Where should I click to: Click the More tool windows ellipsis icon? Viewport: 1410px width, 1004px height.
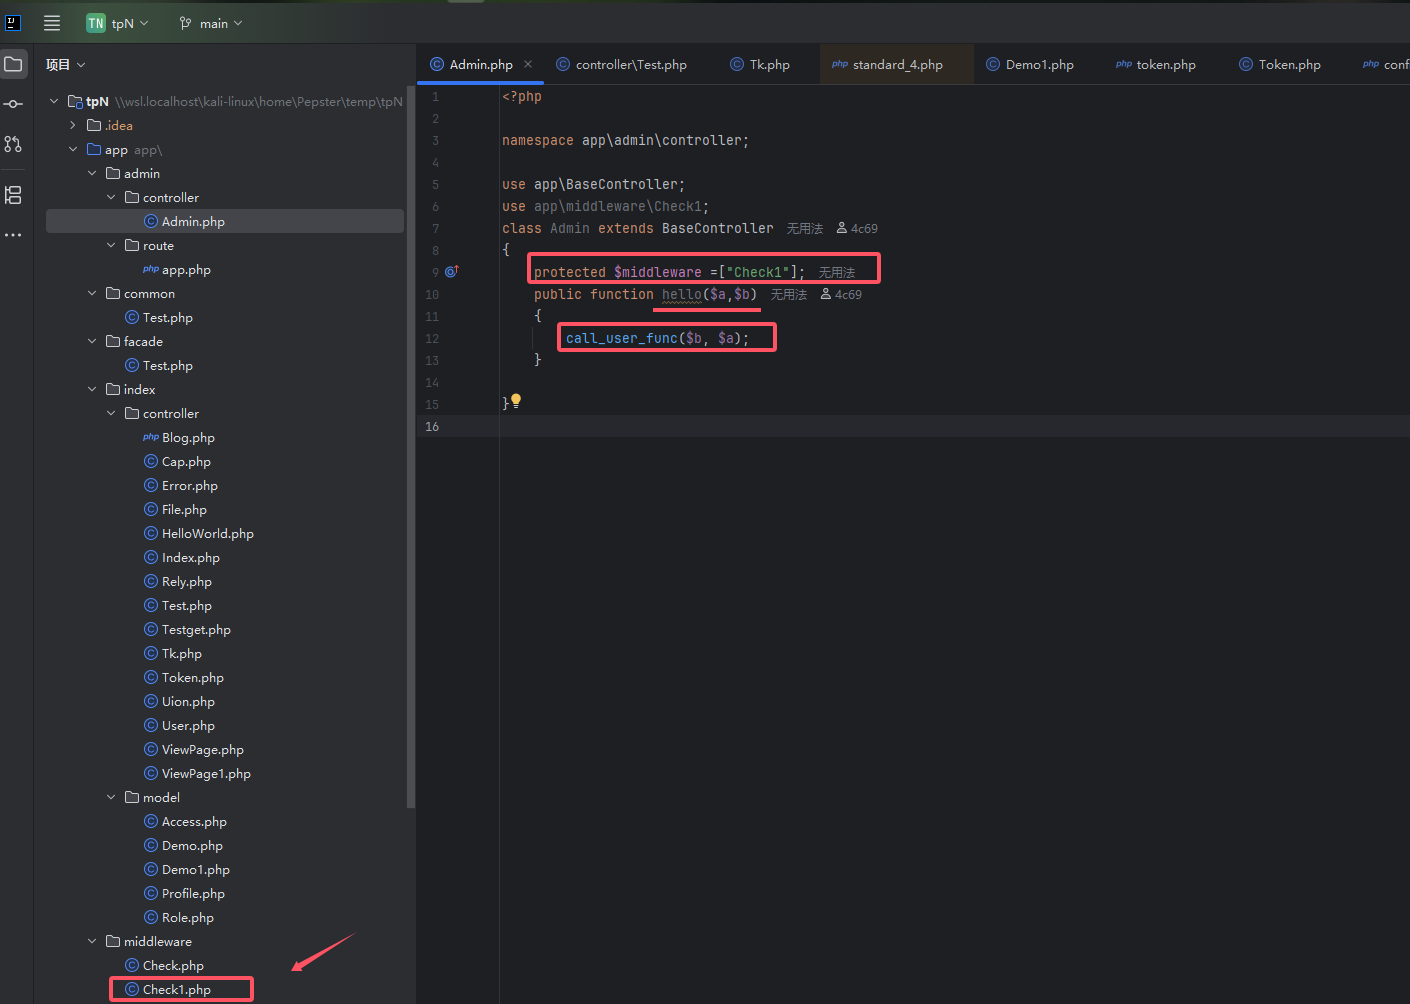point(14,235)
